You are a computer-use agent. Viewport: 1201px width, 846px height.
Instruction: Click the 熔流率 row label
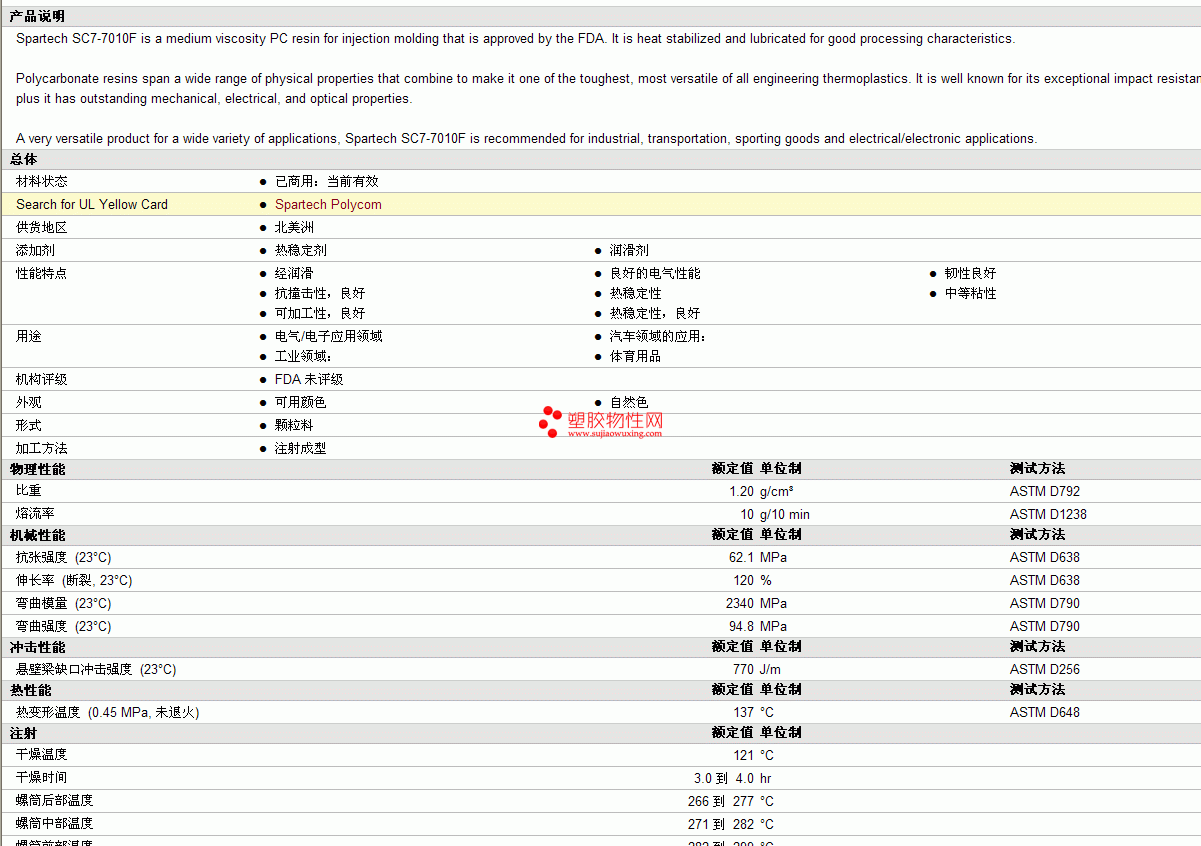pos(35,514)
